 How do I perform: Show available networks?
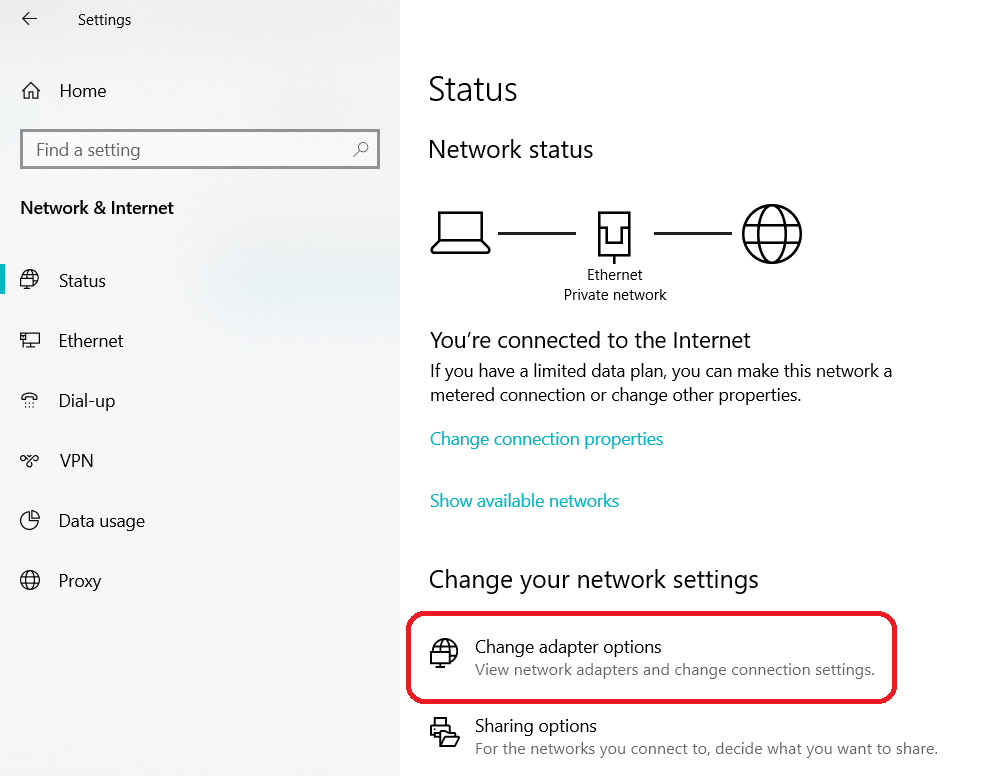click(x=524, y=501)
